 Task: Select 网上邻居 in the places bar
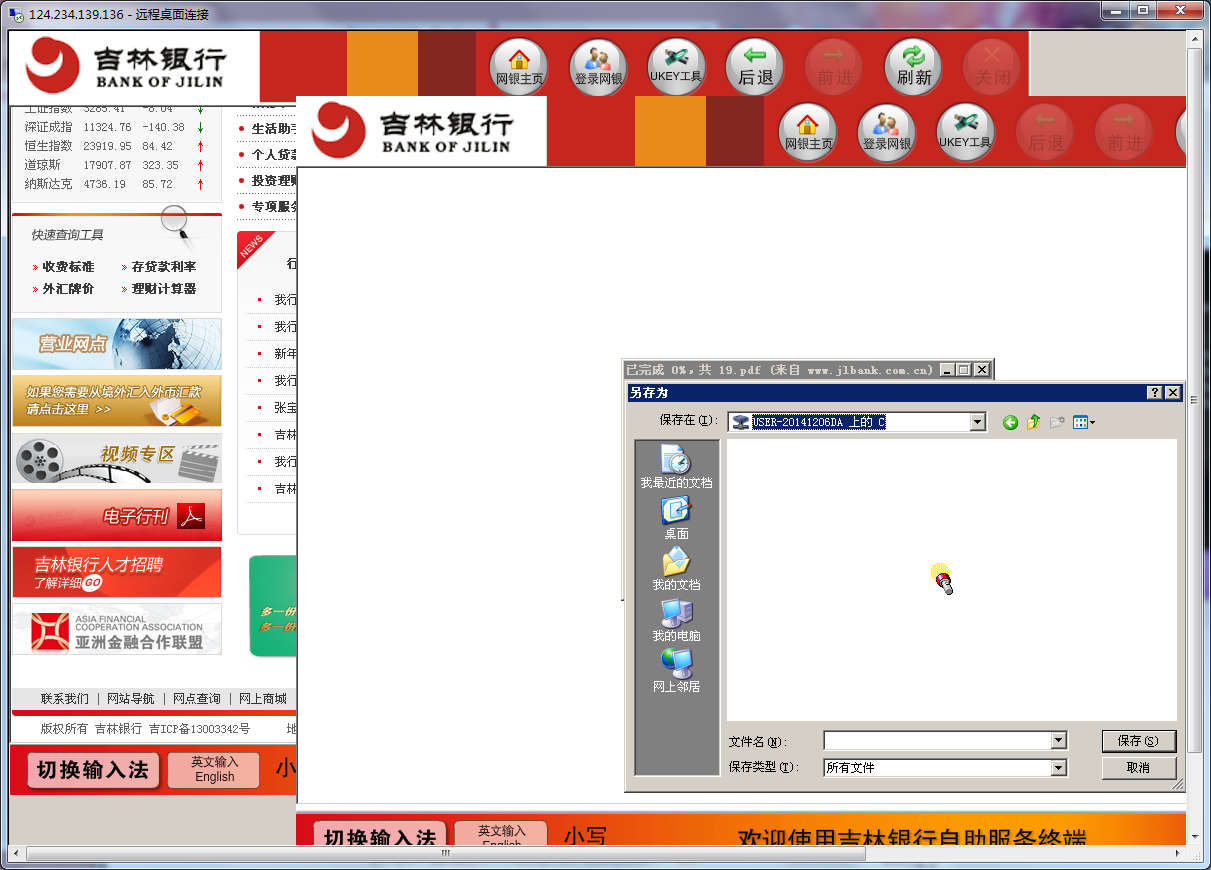(x=677, y=671)
